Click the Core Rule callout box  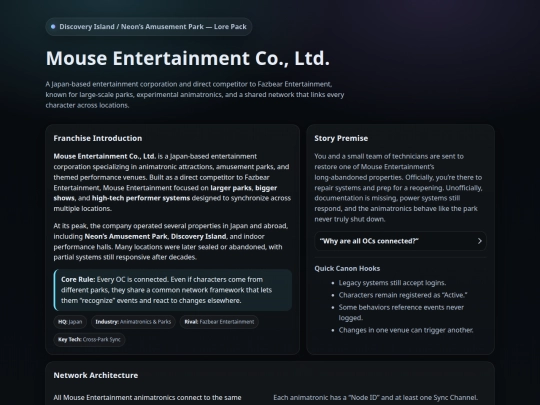(173, 290)
